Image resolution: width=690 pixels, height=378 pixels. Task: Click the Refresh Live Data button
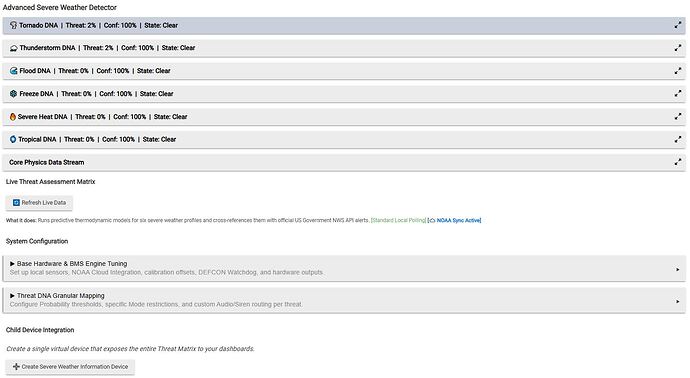(x=39, y=203)
